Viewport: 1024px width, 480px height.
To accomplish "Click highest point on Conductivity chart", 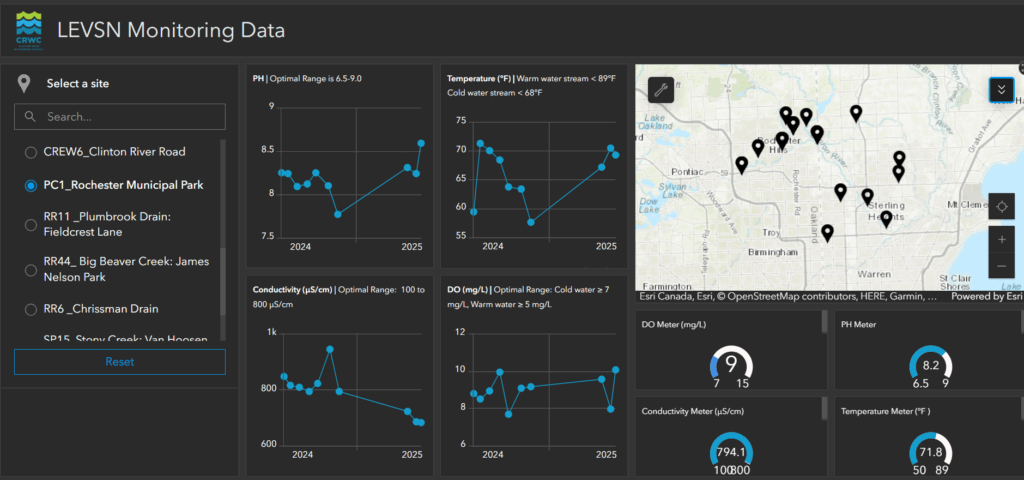I will point(330,349).
